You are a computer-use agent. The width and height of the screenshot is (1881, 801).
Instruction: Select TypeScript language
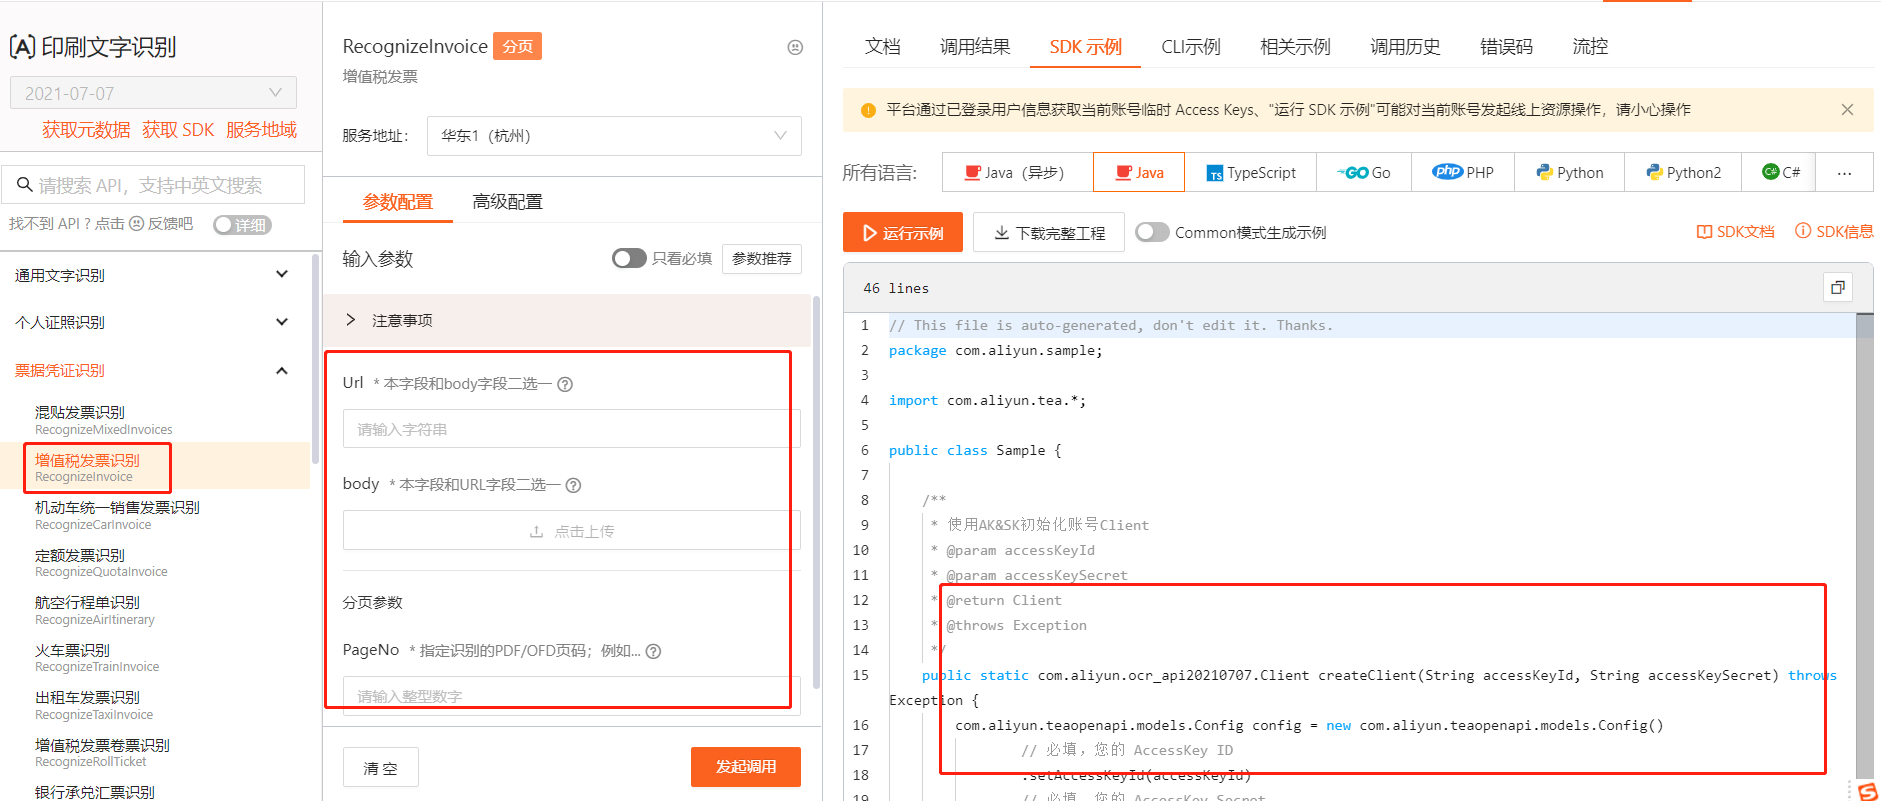(1250, 173)
